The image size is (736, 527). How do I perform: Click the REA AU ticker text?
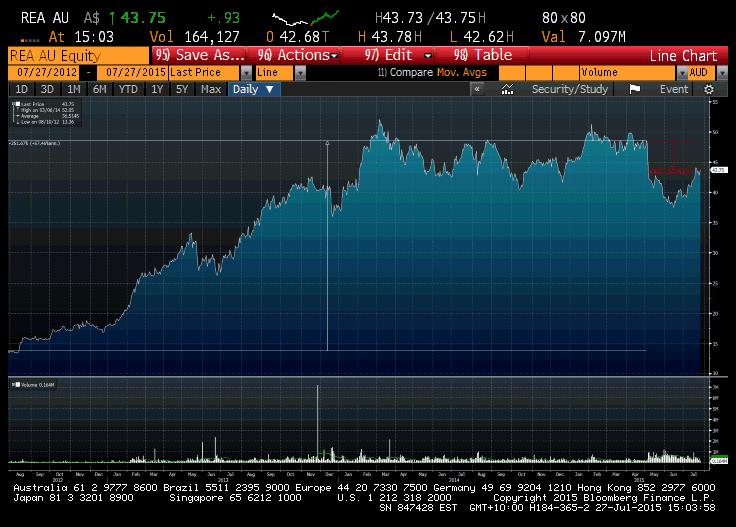point(45,18)
